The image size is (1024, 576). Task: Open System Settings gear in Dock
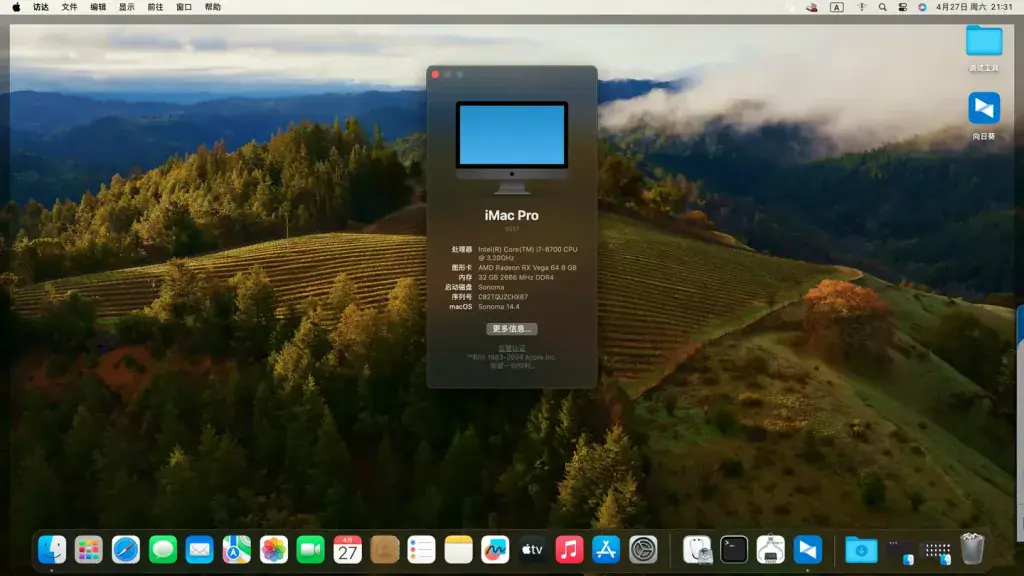point(643,550)
